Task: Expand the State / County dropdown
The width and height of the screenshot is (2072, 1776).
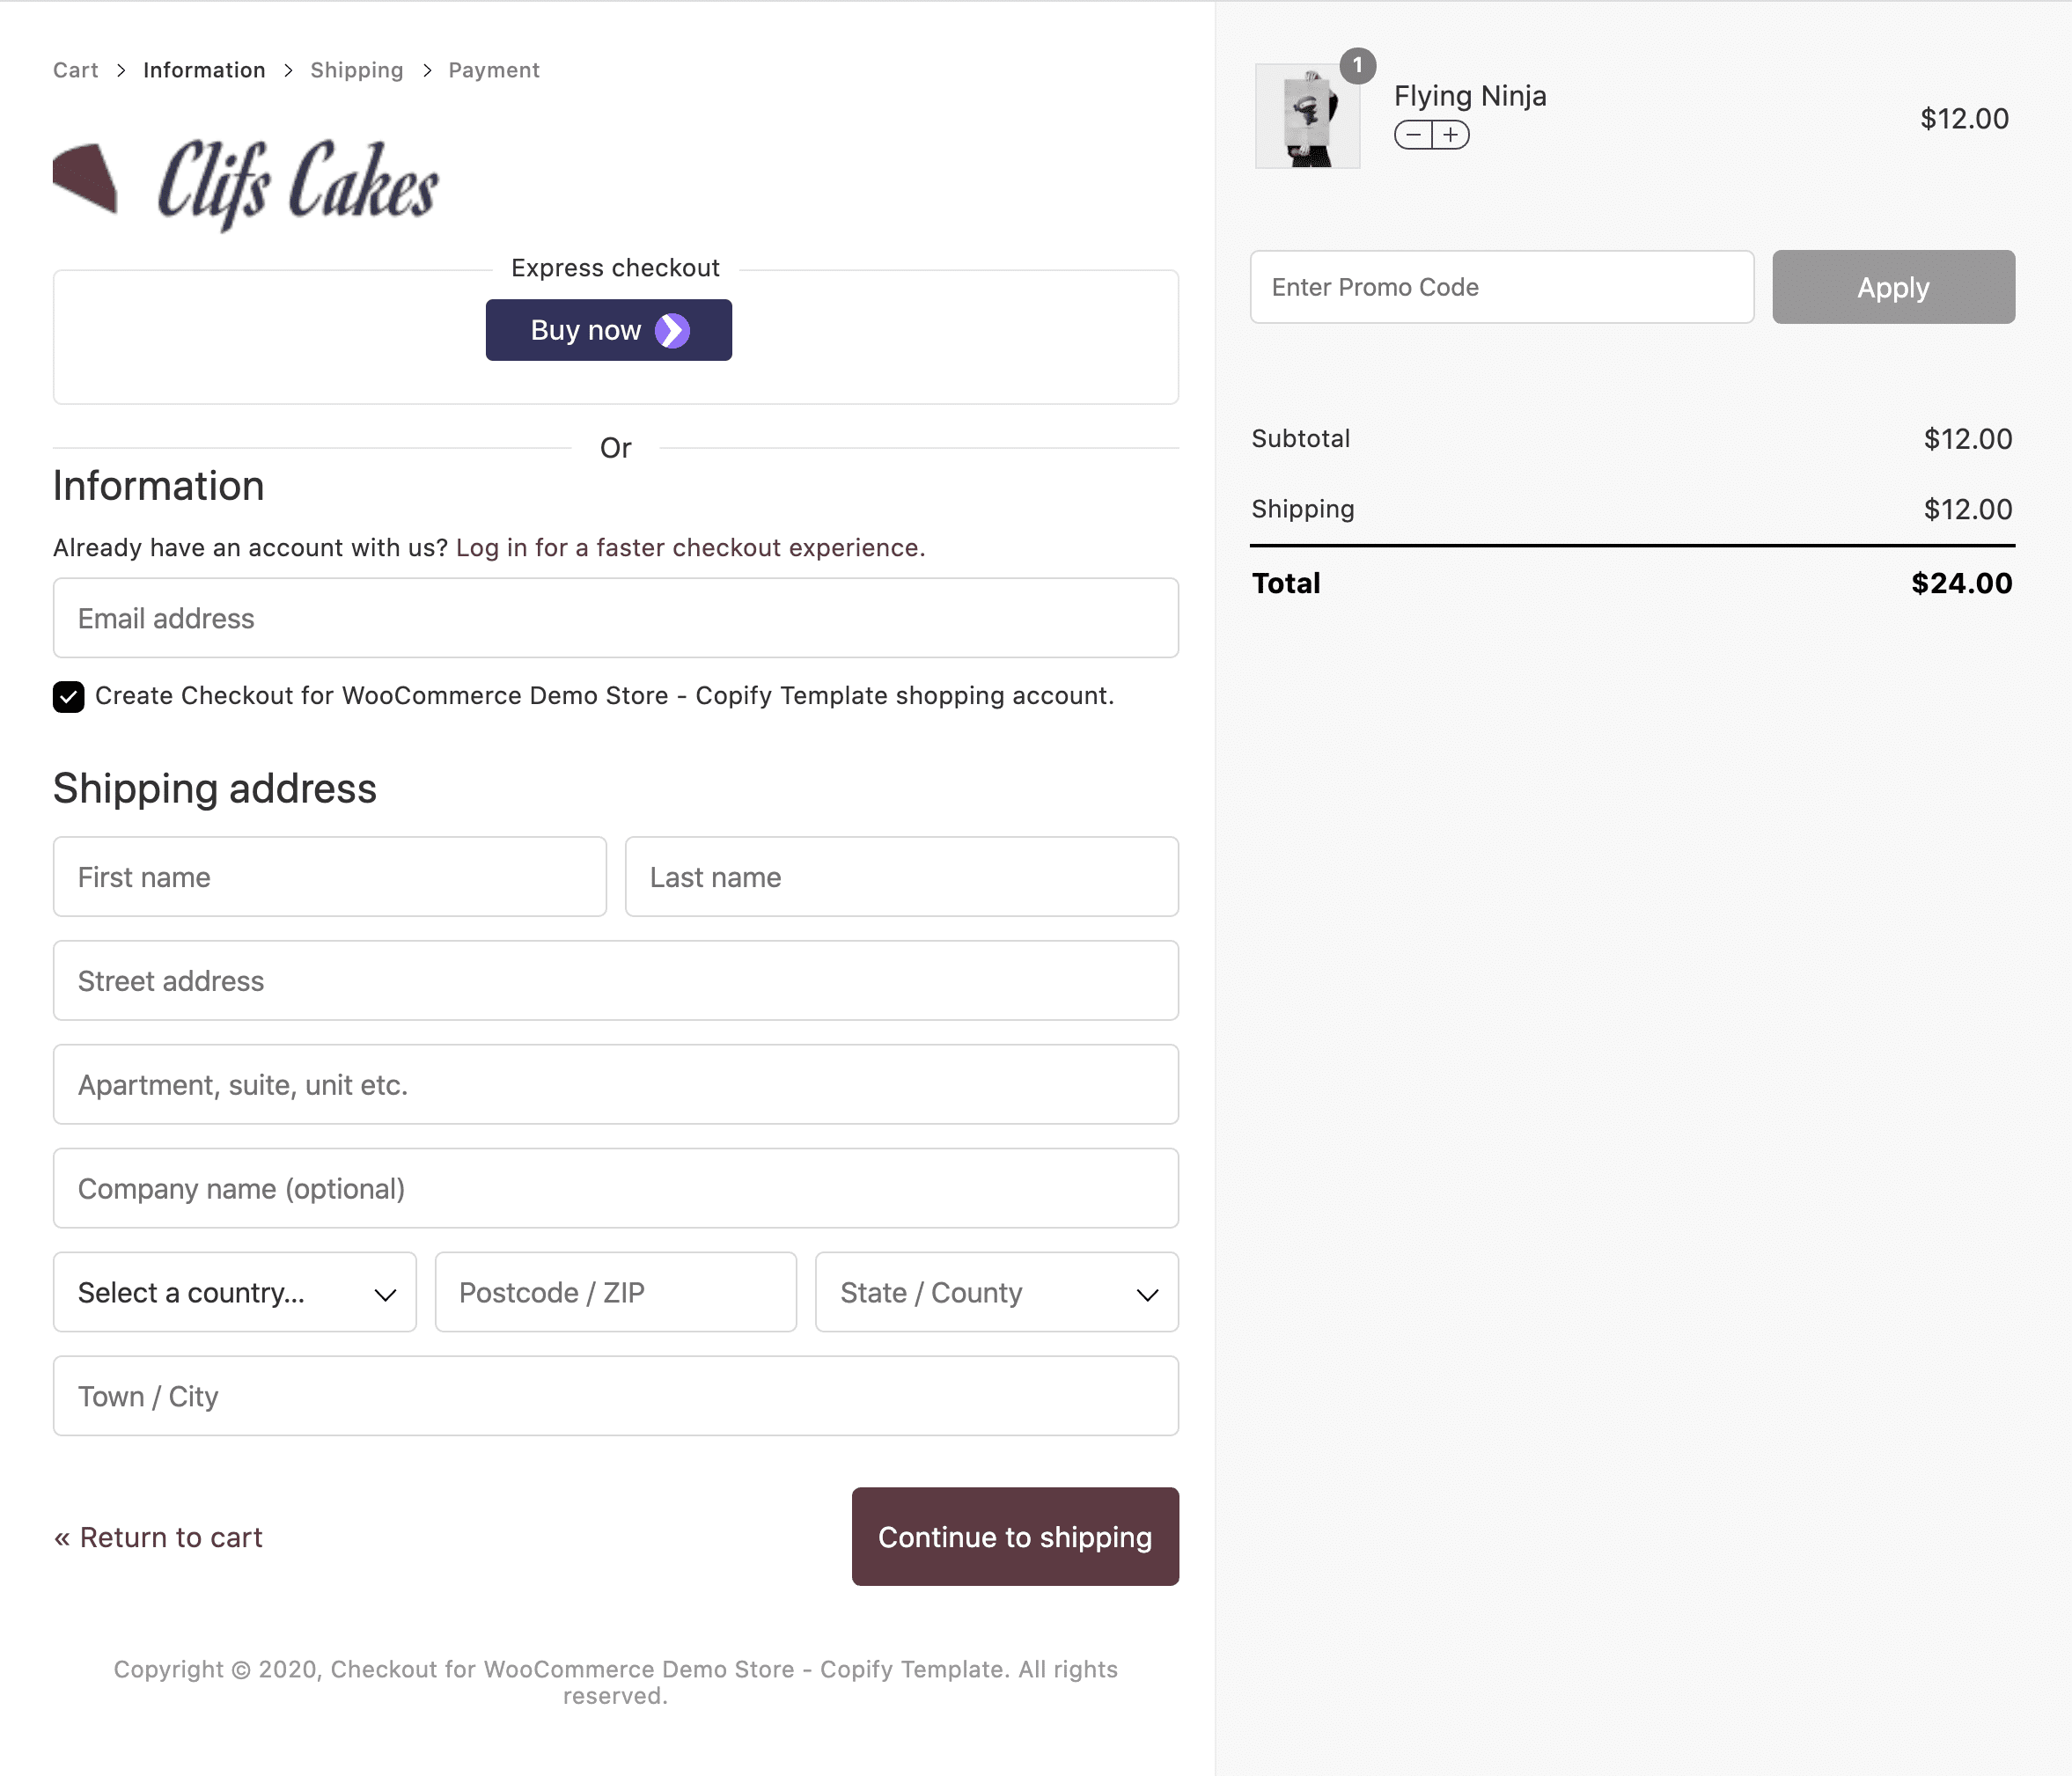Action: pyautogui.click(x=996, y=1292)
